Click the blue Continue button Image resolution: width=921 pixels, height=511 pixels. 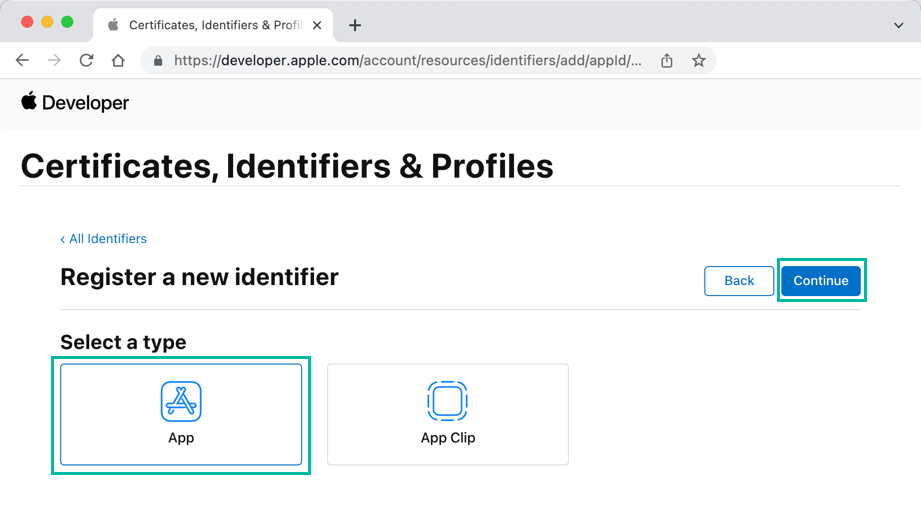[820, 281]
